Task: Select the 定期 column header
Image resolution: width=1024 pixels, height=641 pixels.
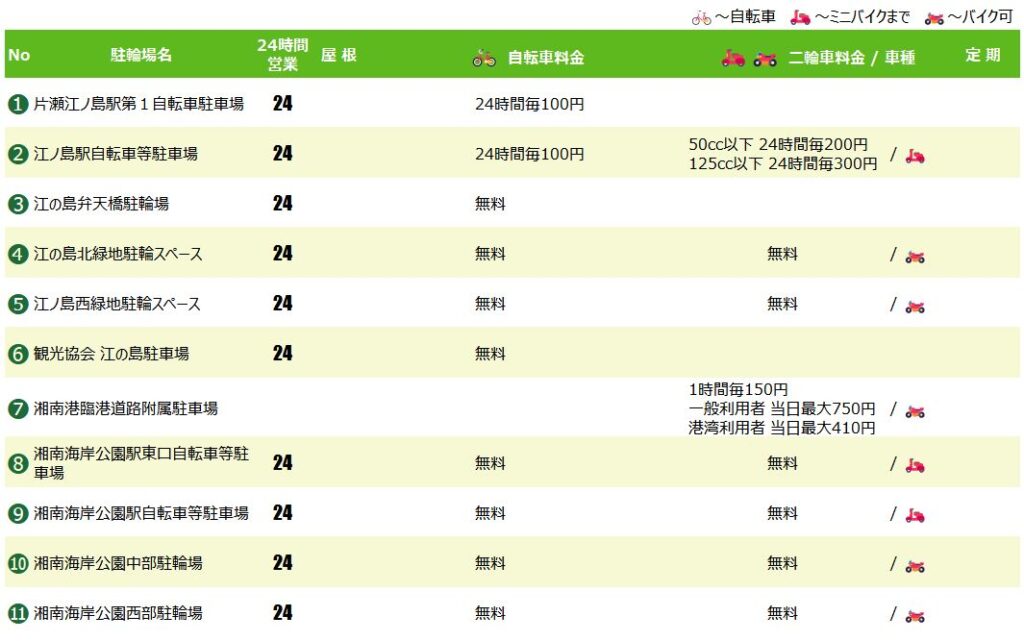Action: point(982,55)
